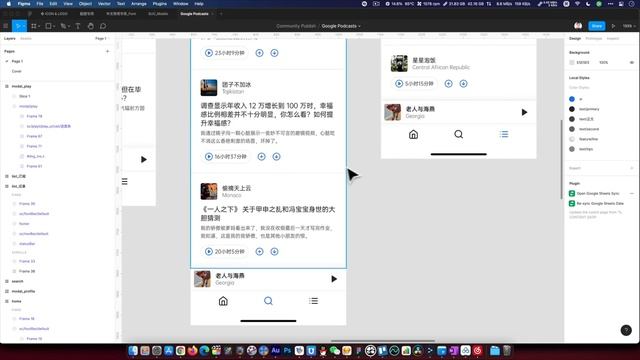Click home icon in center frame navbar

[x=223, y=301]
